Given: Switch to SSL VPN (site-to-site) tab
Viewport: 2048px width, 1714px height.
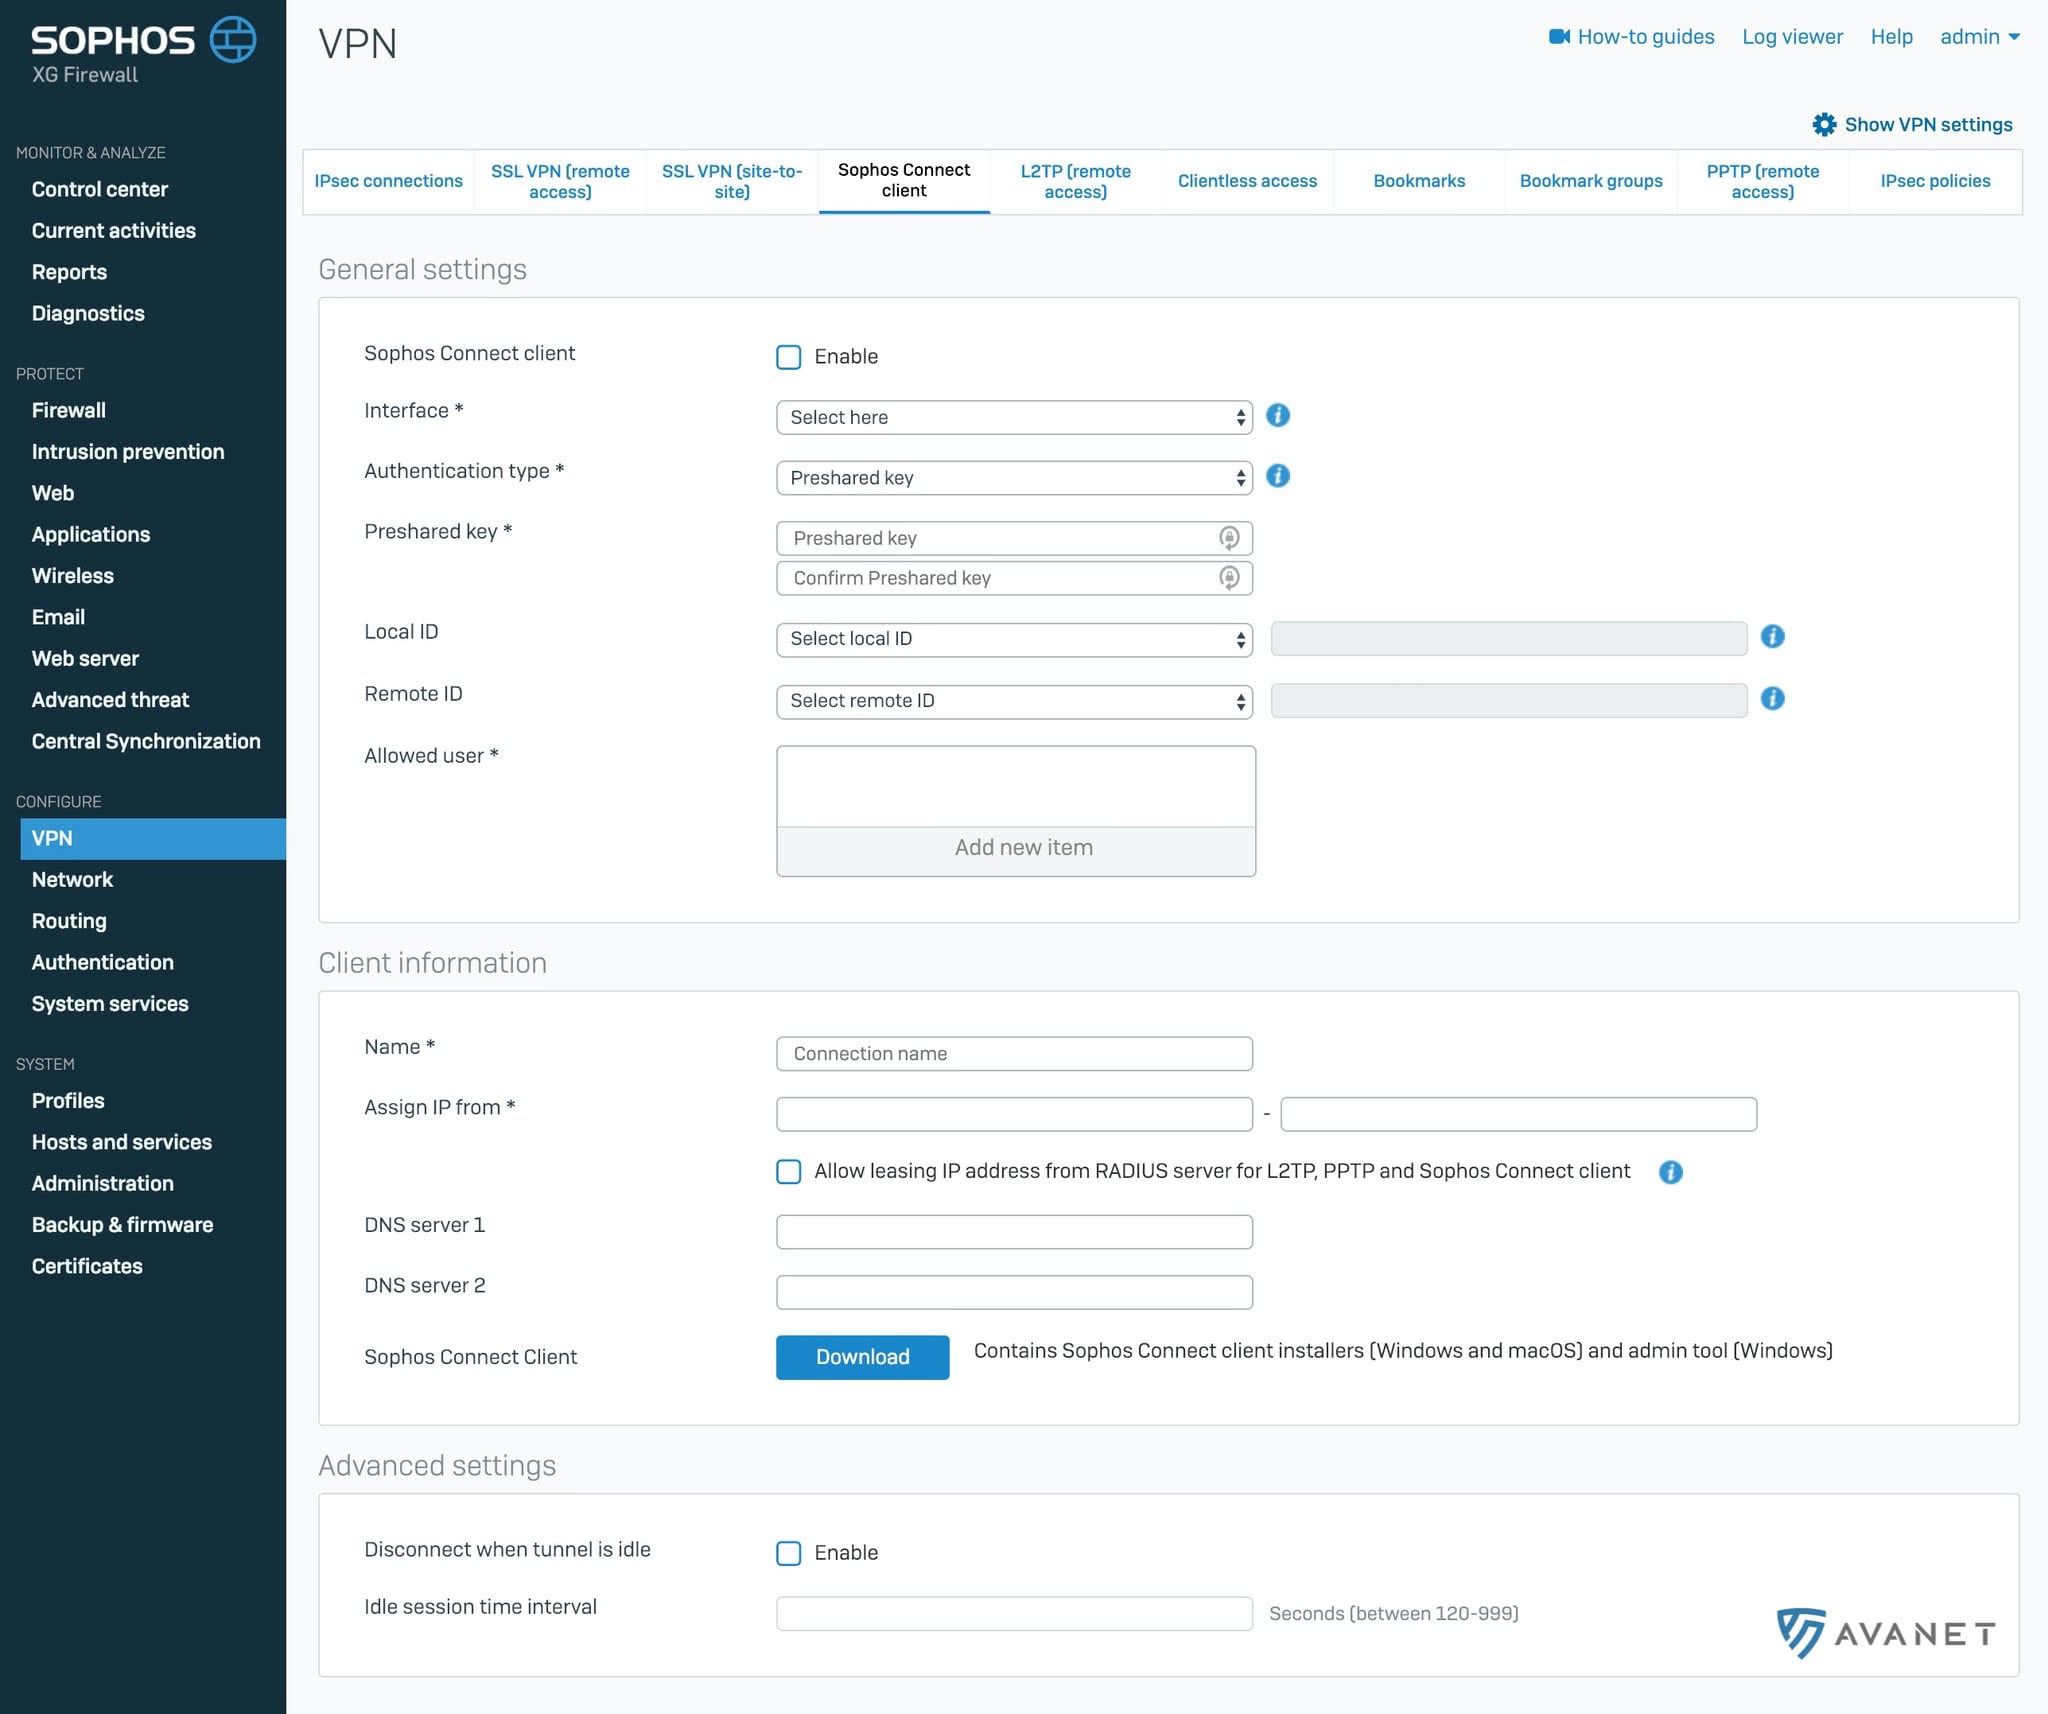Looking at the screenshot, I should pos(732,181).
